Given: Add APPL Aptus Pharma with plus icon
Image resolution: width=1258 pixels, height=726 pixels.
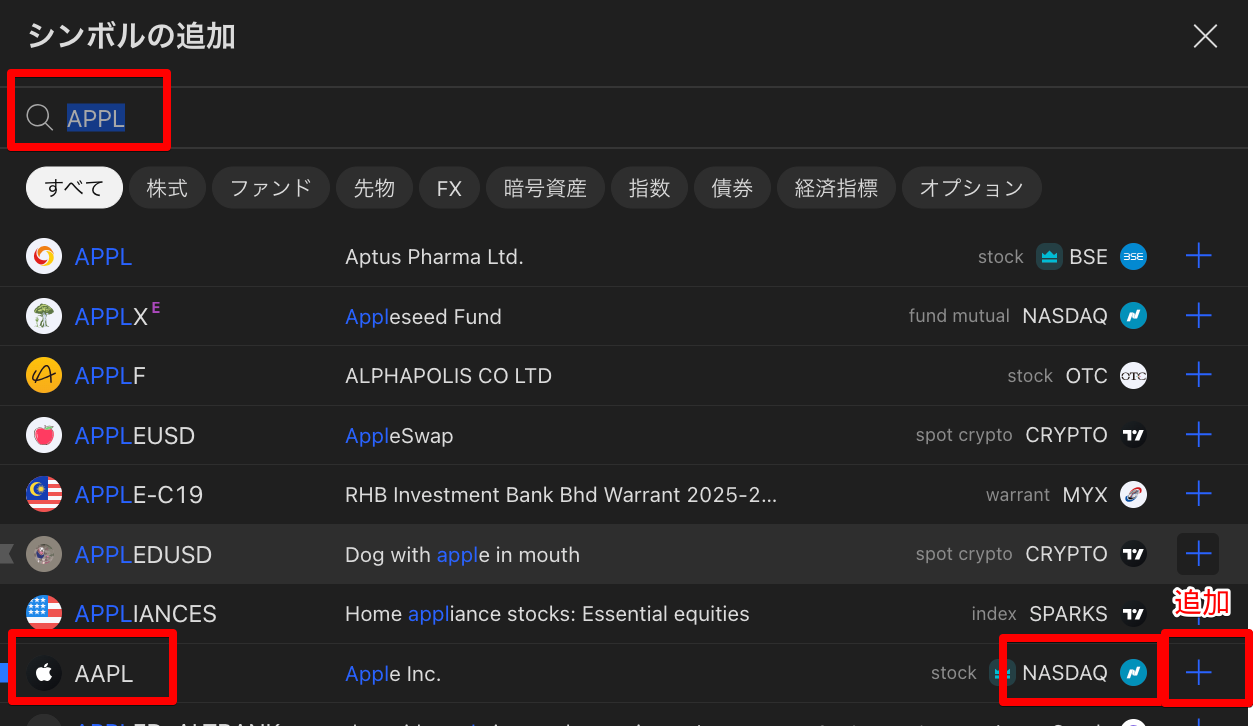Looking at the screenshot, I should coord(1198,257).
